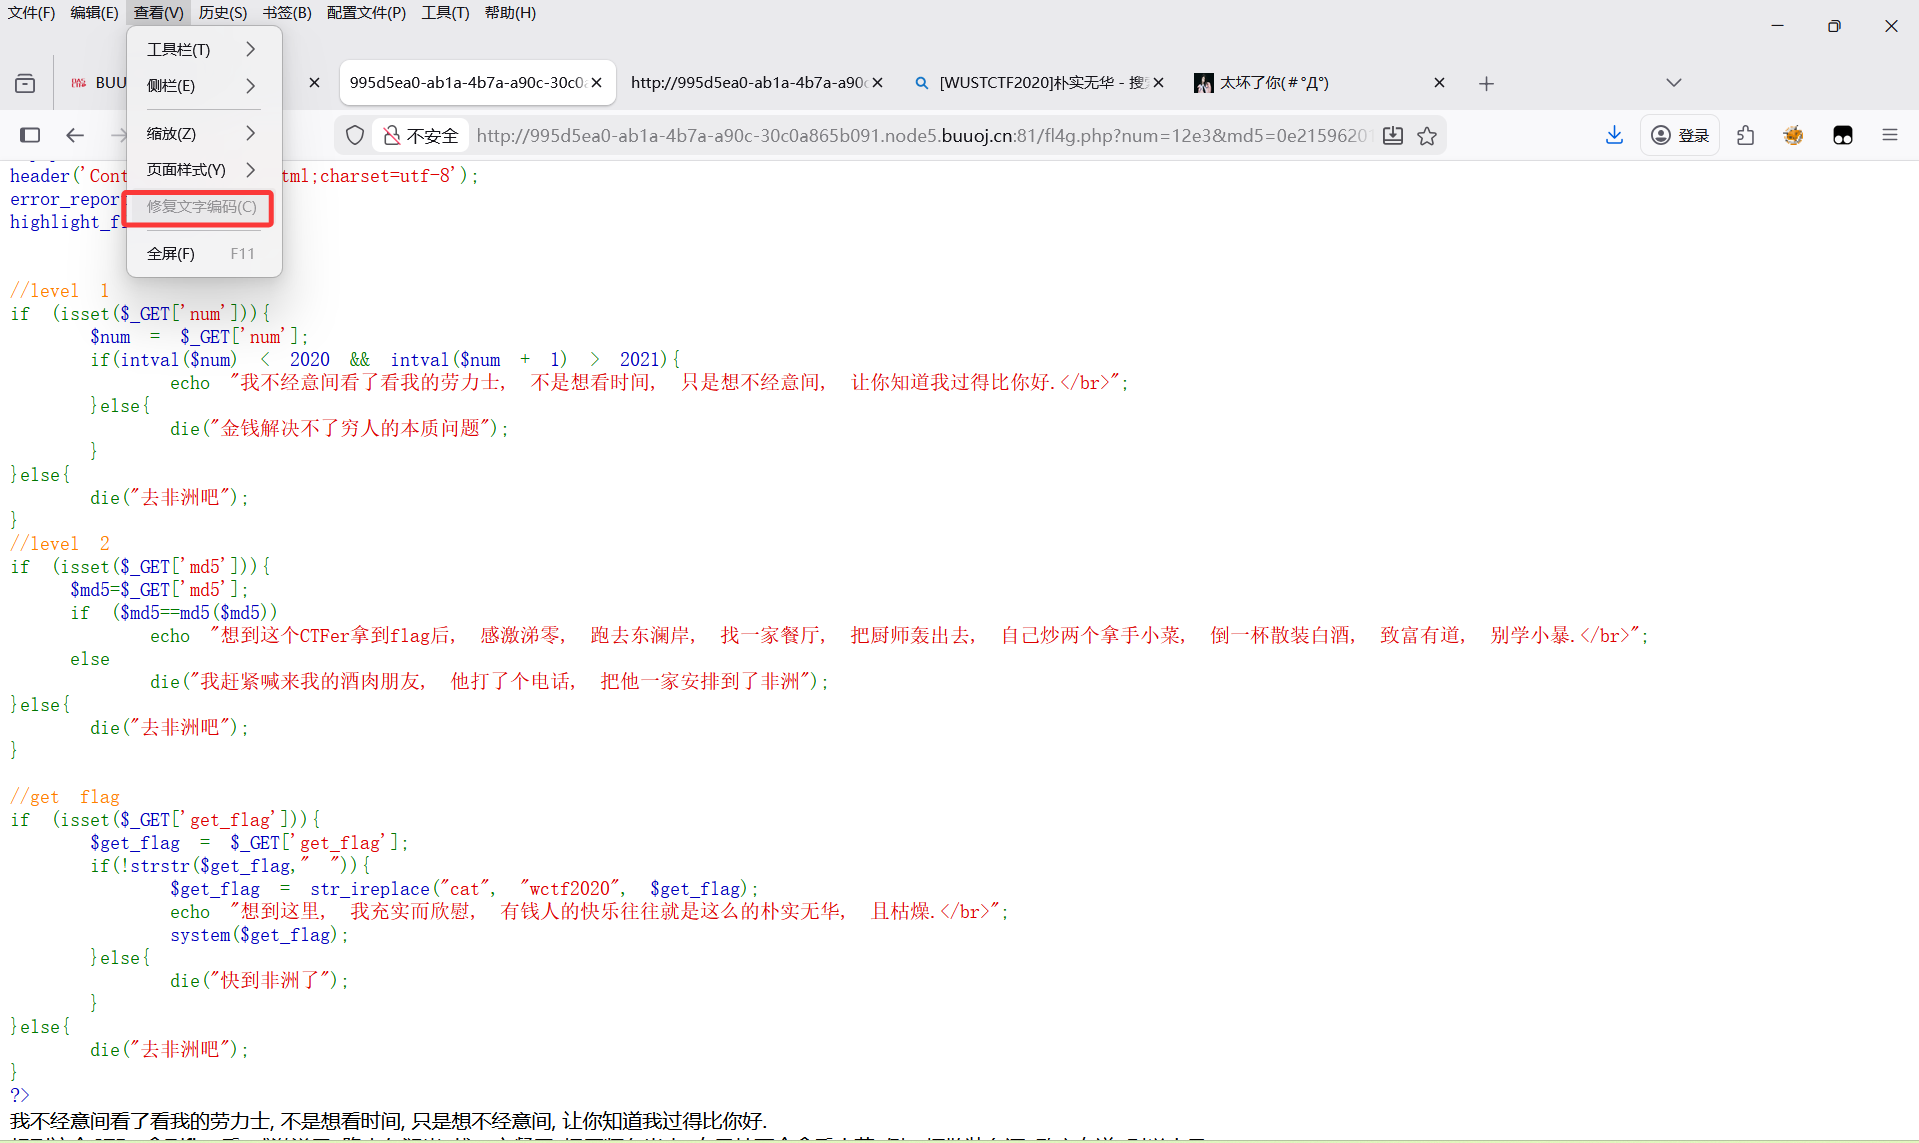This screenshot has height=1143, width=1919.
Task: Select 修复文字编码(C) from the menu
Action: point(198,207)
